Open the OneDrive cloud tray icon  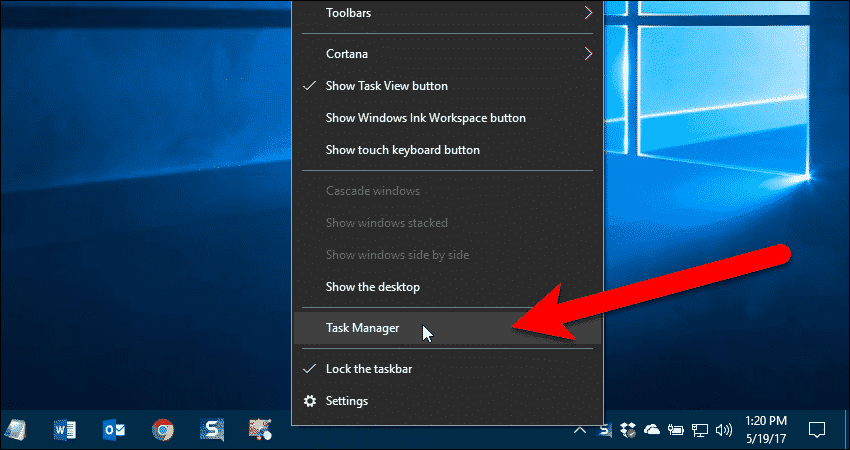(652, 430)
